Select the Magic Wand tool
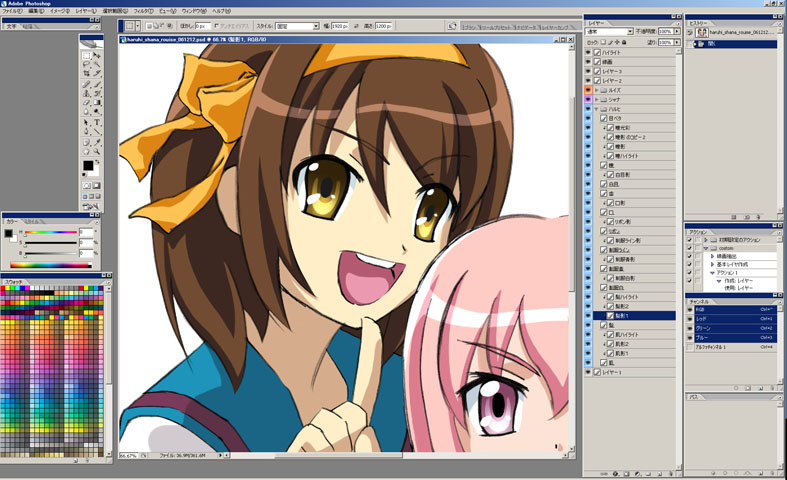The height and width of the screenshot is (480, 787). click(97, 64)
